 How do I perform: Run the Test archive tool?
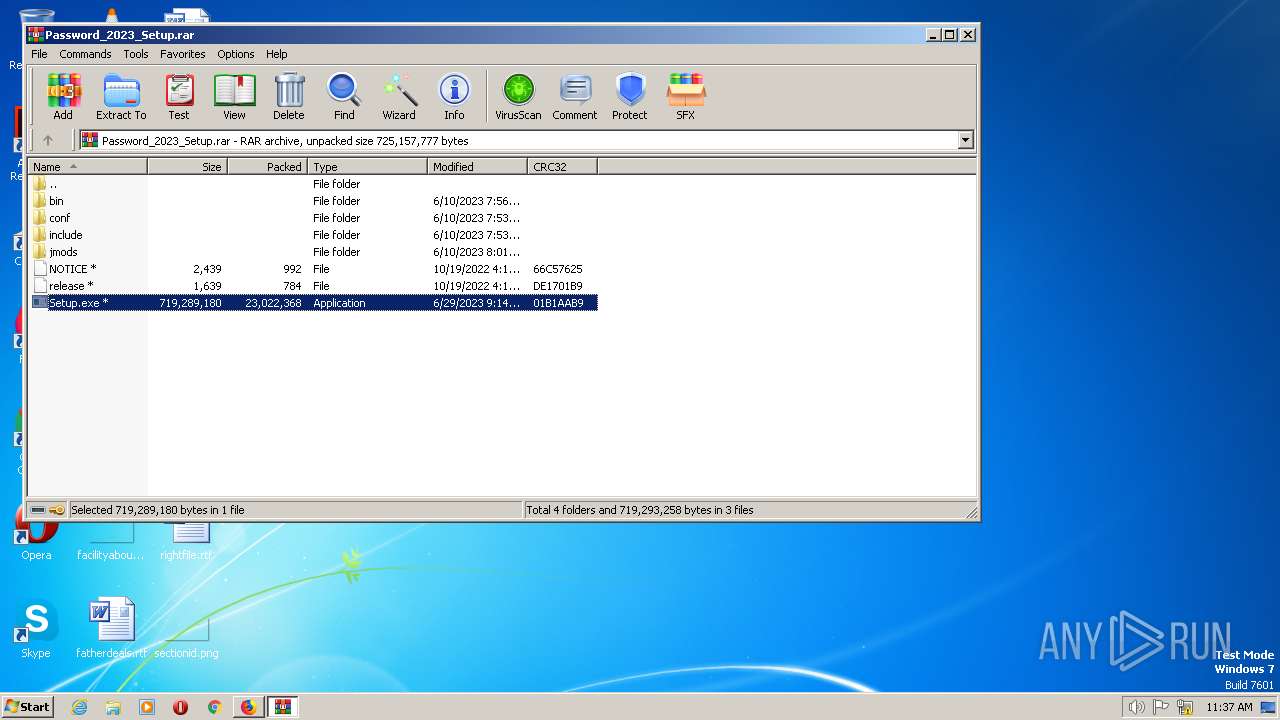179,97
